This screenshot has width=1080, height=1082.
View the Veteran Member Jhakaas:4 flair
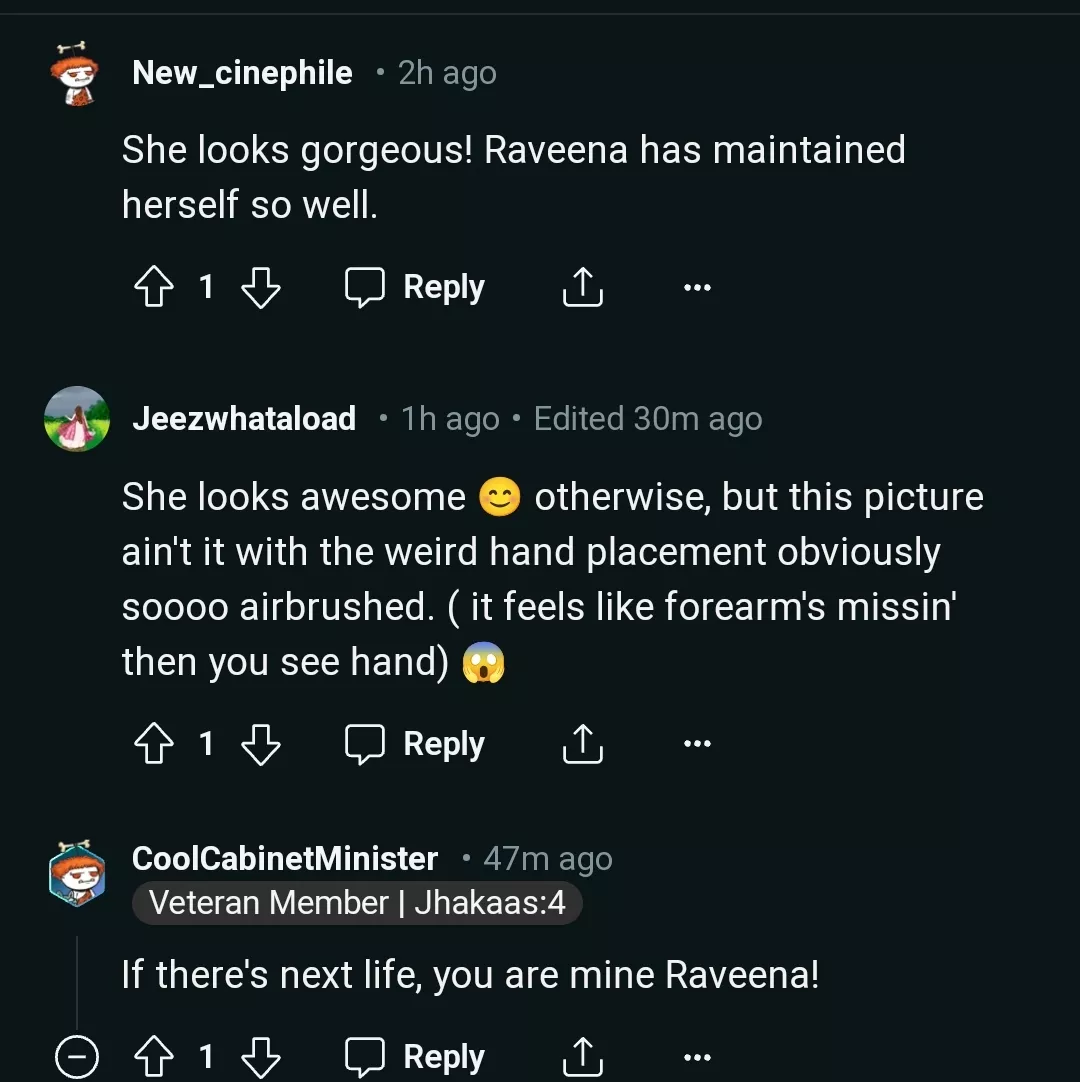pyautogui.click(x=356, y=903)
